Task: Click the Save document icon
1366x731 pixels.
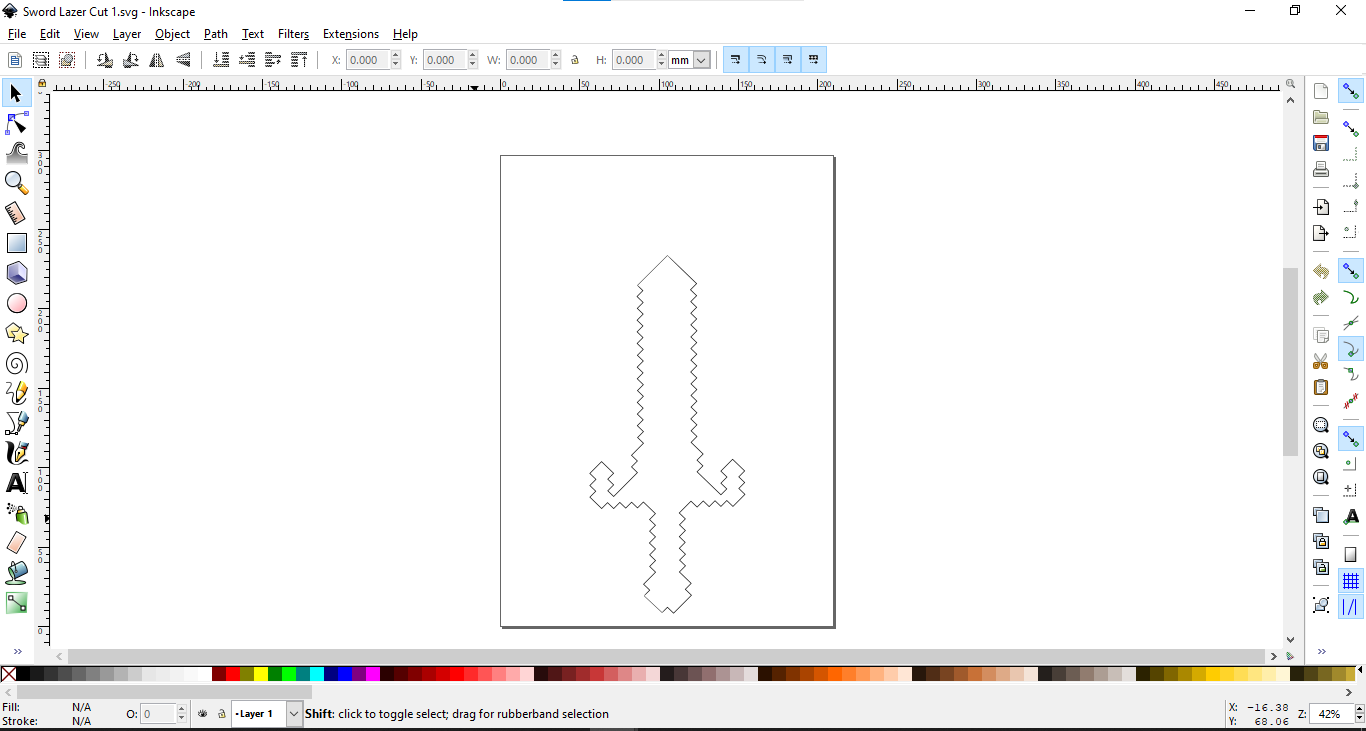Action: pyautogui.click(x=1321, y=143)
